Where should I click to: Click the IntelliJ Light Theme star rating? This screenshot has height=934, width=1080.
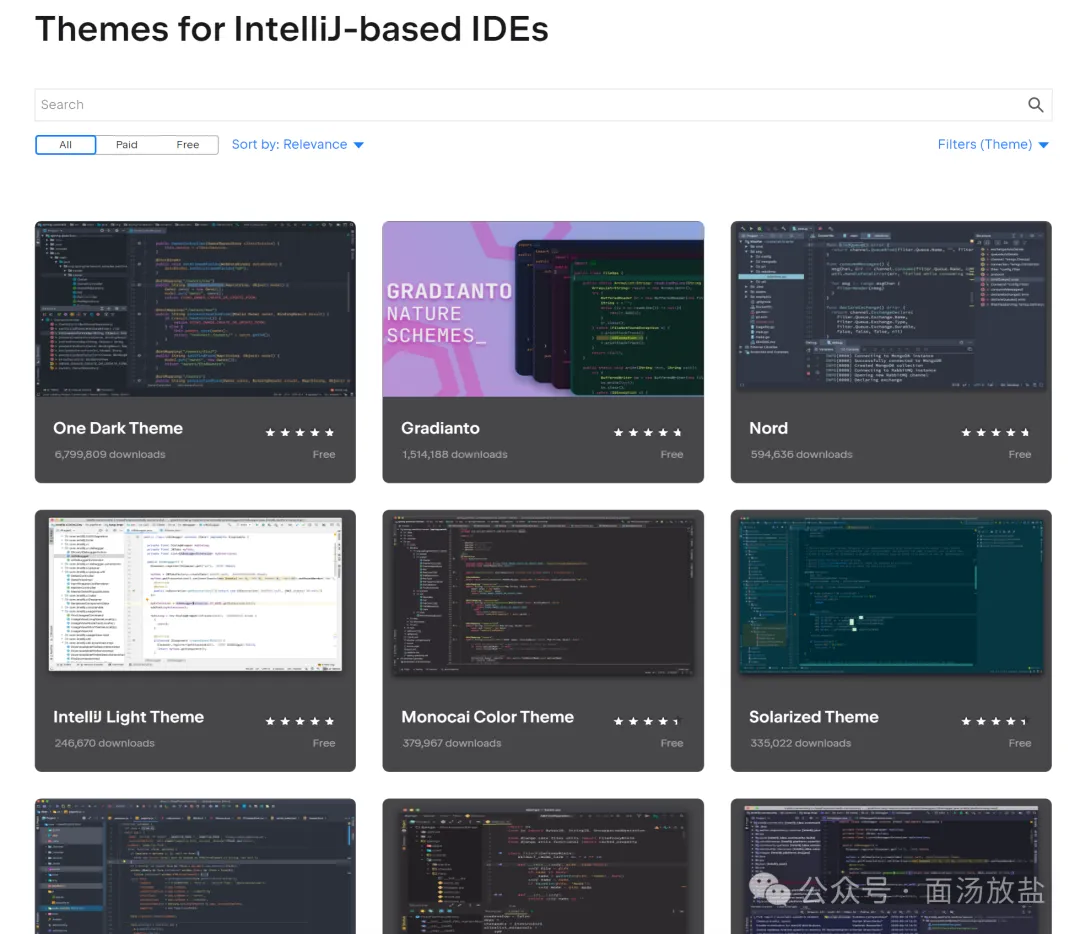300,721
